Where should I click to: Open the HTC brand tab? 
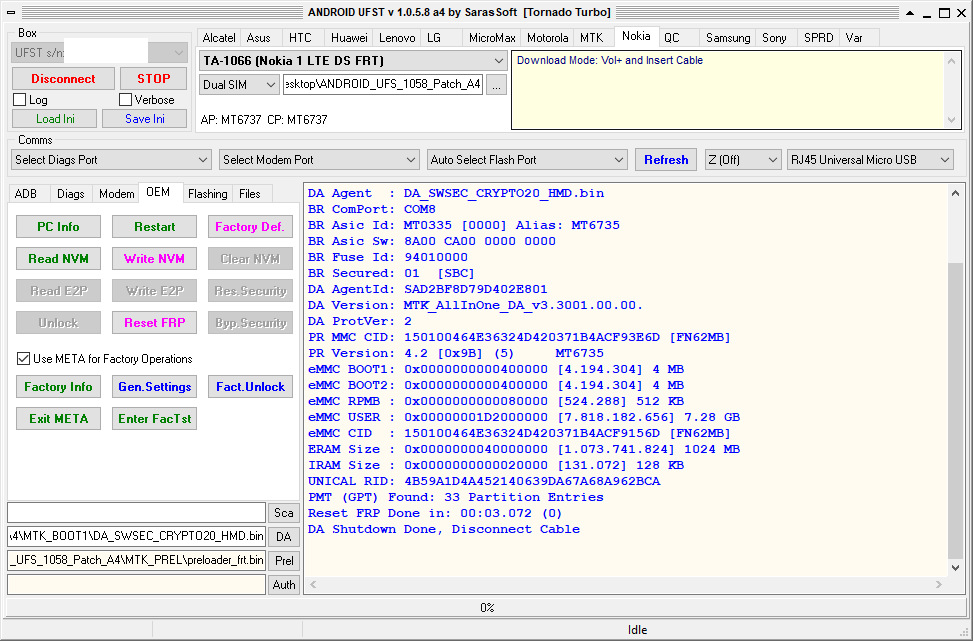click(300, 38)
